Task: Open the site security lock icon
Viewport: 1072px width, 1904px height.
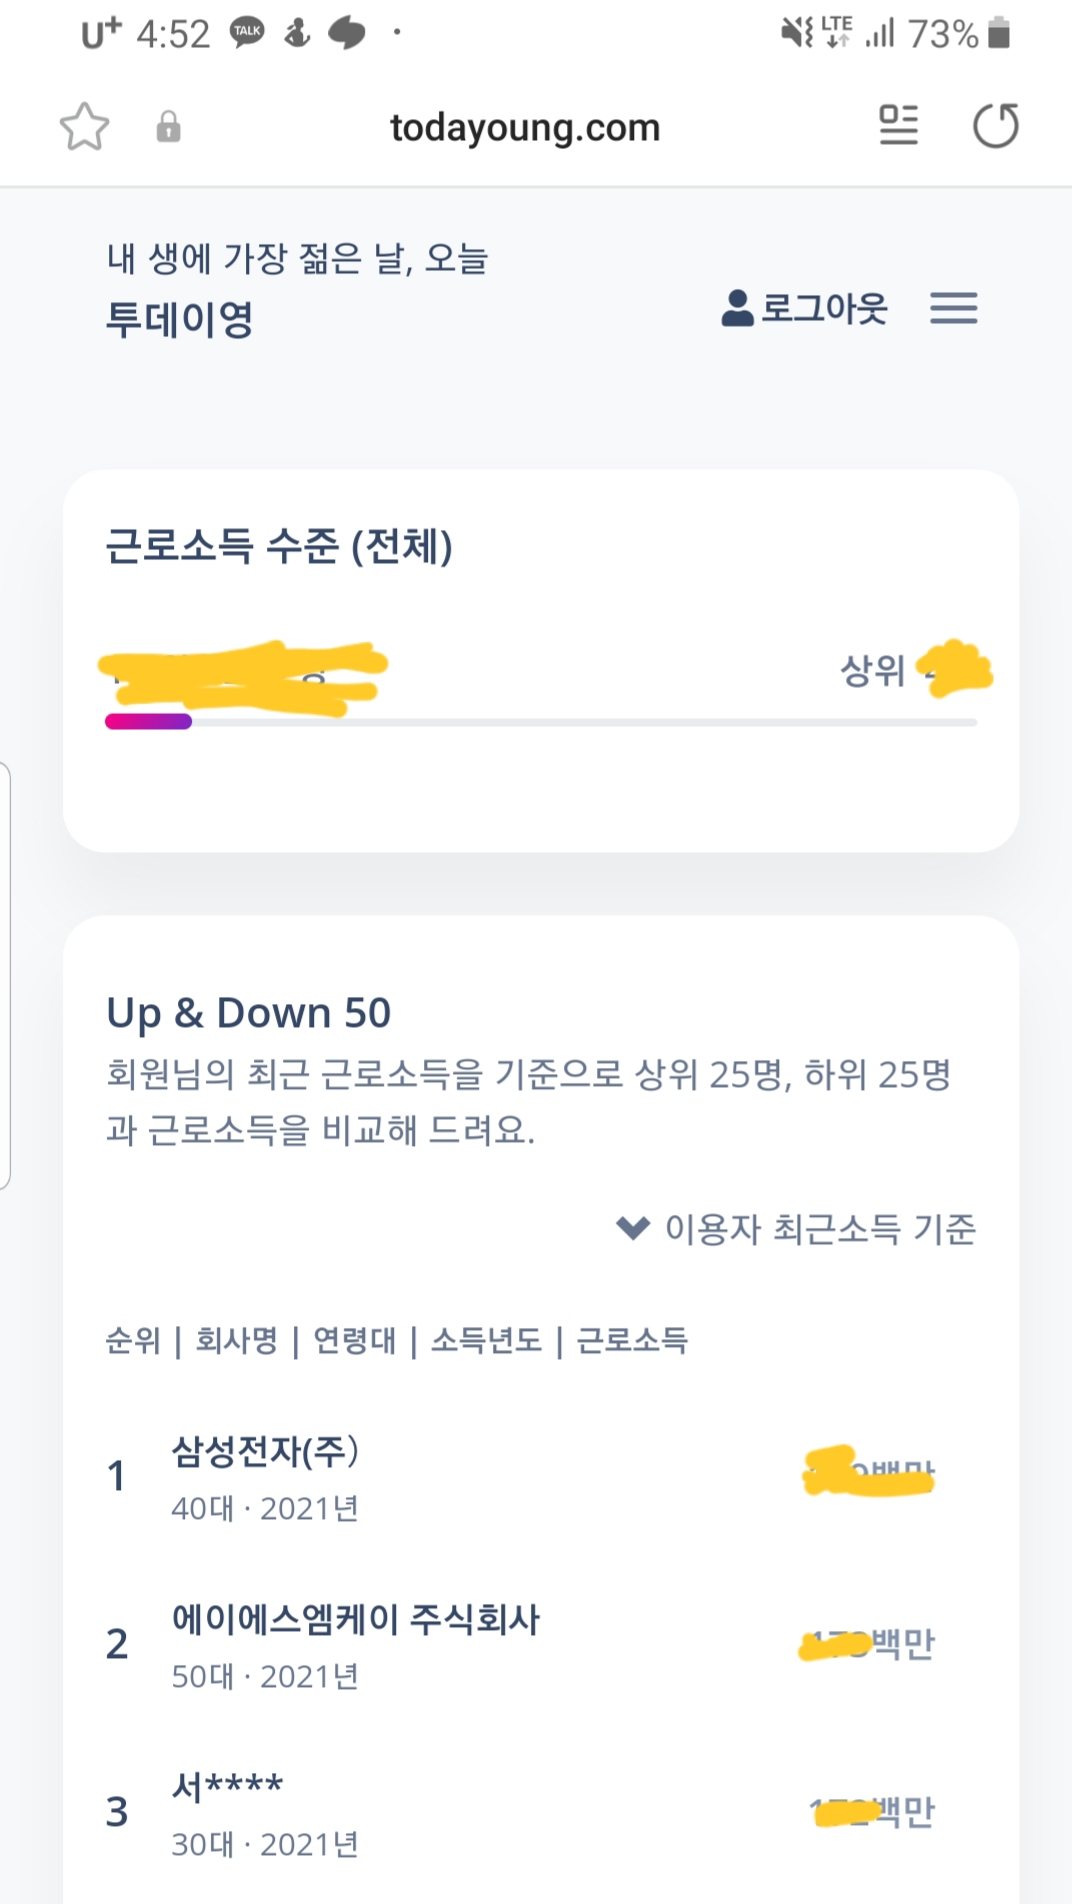Action: [x=168, y=127]
